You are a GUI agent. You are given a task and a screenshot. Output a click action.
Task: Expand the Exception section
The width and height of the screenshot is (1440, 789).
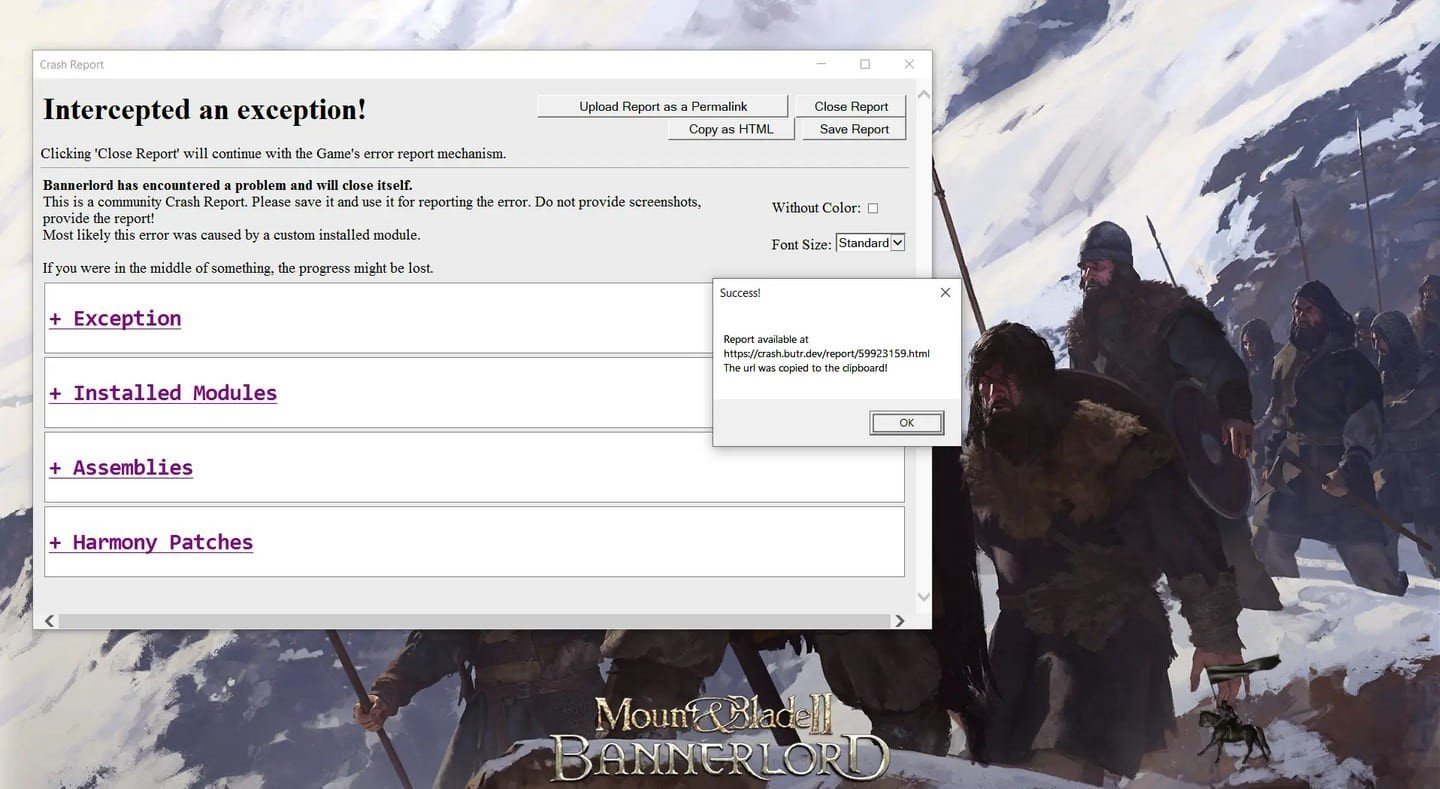tap(115, 318)
